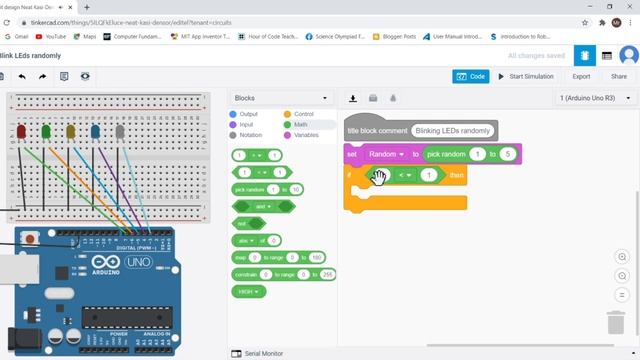Click the horizontal scrollbar of the workspace

[520, 345]
